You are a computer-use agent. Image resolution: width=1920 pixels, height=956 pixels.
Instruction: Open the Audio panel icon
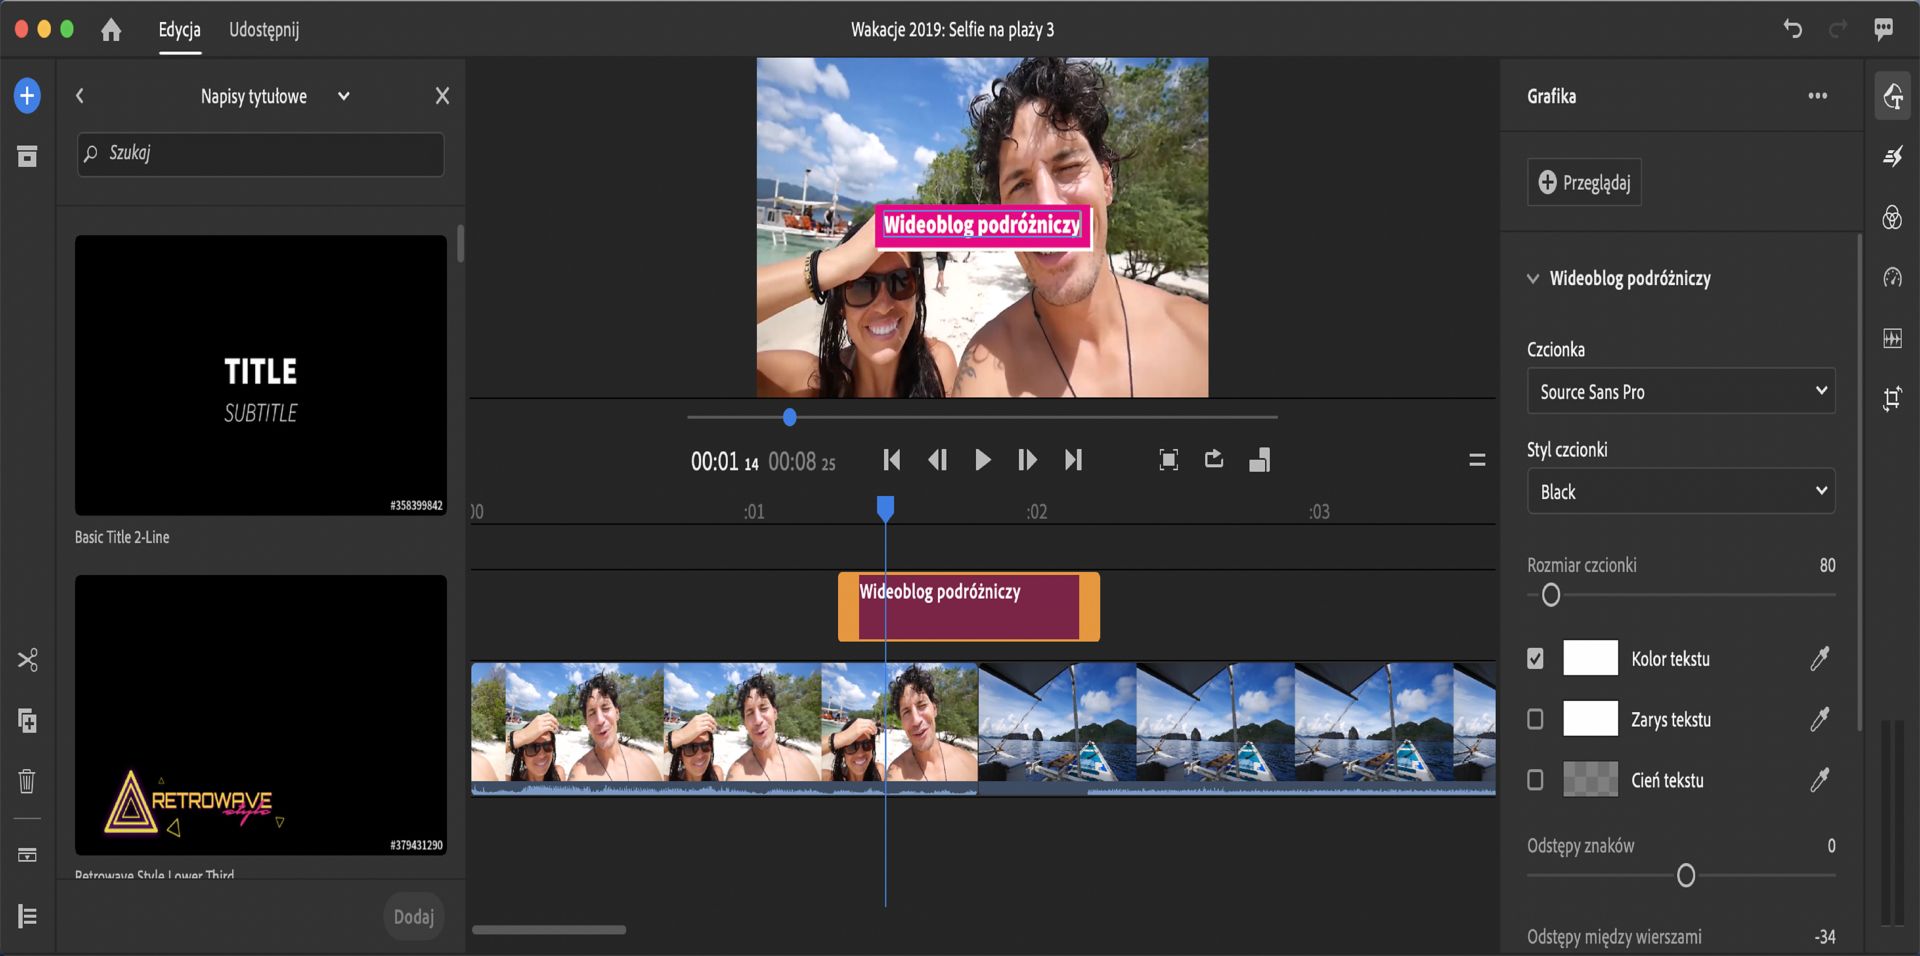[x=1892, y=338]
